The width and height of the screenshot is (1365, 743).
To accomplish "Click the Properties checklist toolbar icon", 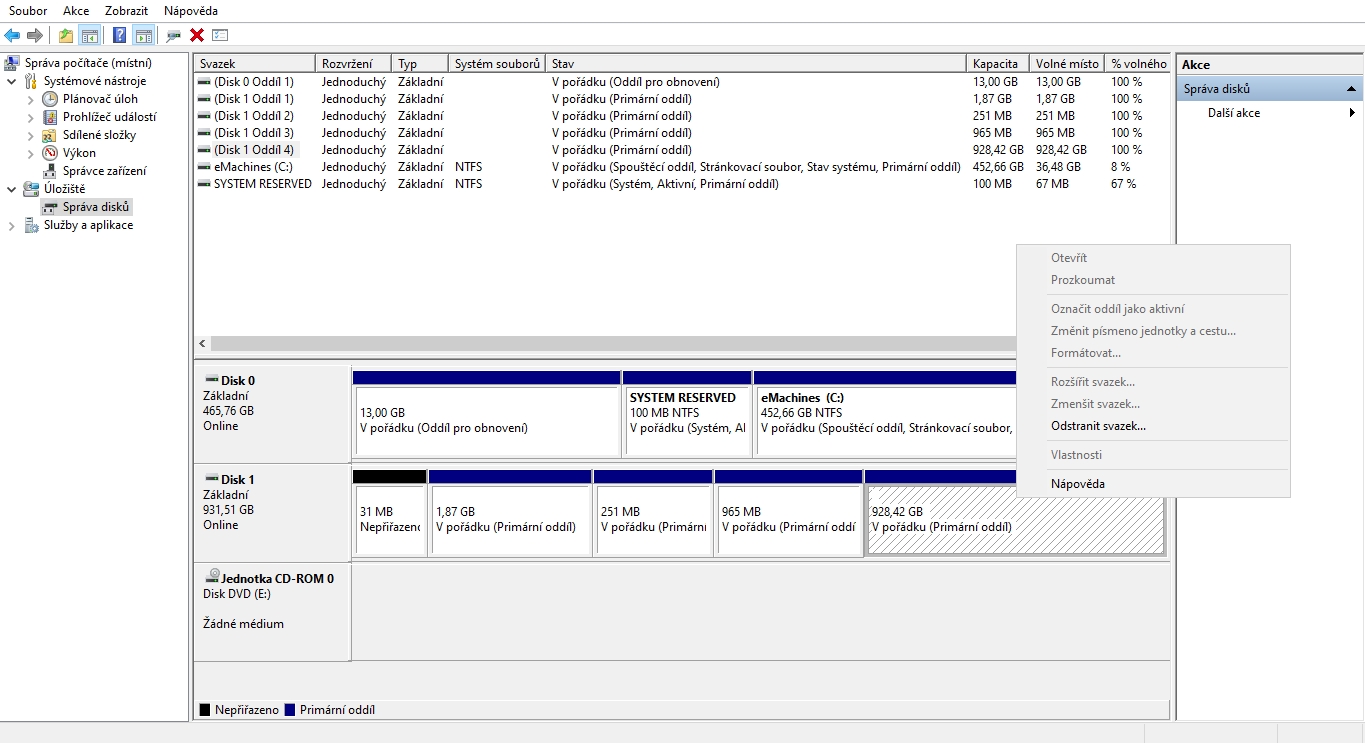I will coord(220,35).
